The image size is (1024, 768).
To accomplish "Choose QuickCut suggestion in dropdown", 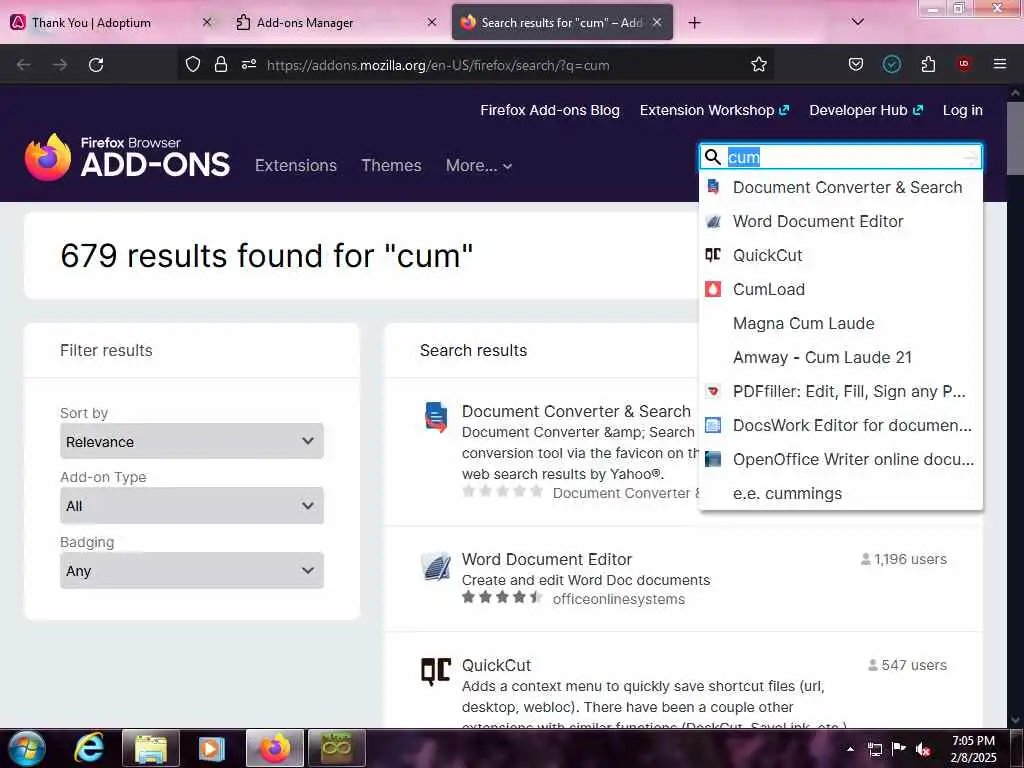I will 840,255.
